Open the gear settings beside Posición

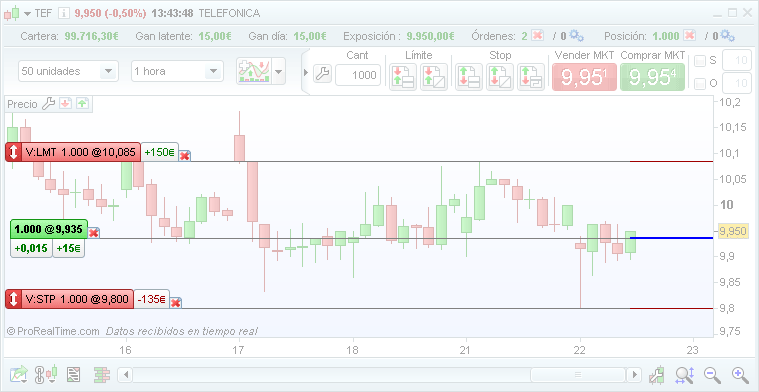728,35
